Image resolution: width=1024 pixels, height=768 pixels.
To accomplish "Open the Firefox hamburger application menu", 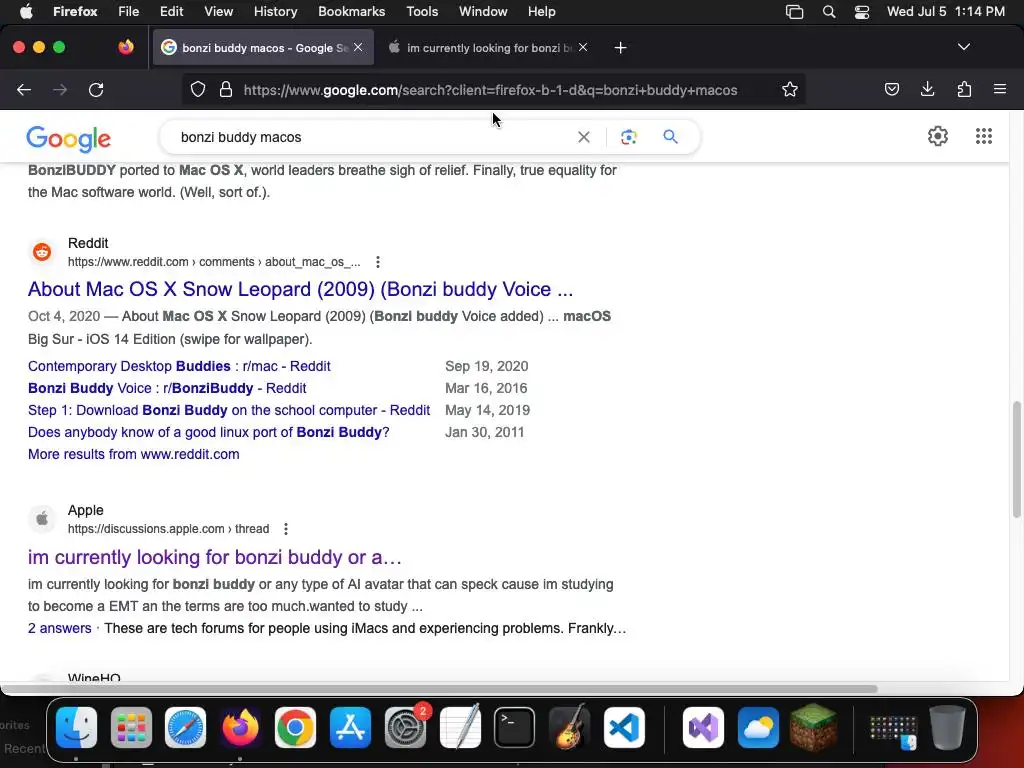I will [x=999, y=89].
